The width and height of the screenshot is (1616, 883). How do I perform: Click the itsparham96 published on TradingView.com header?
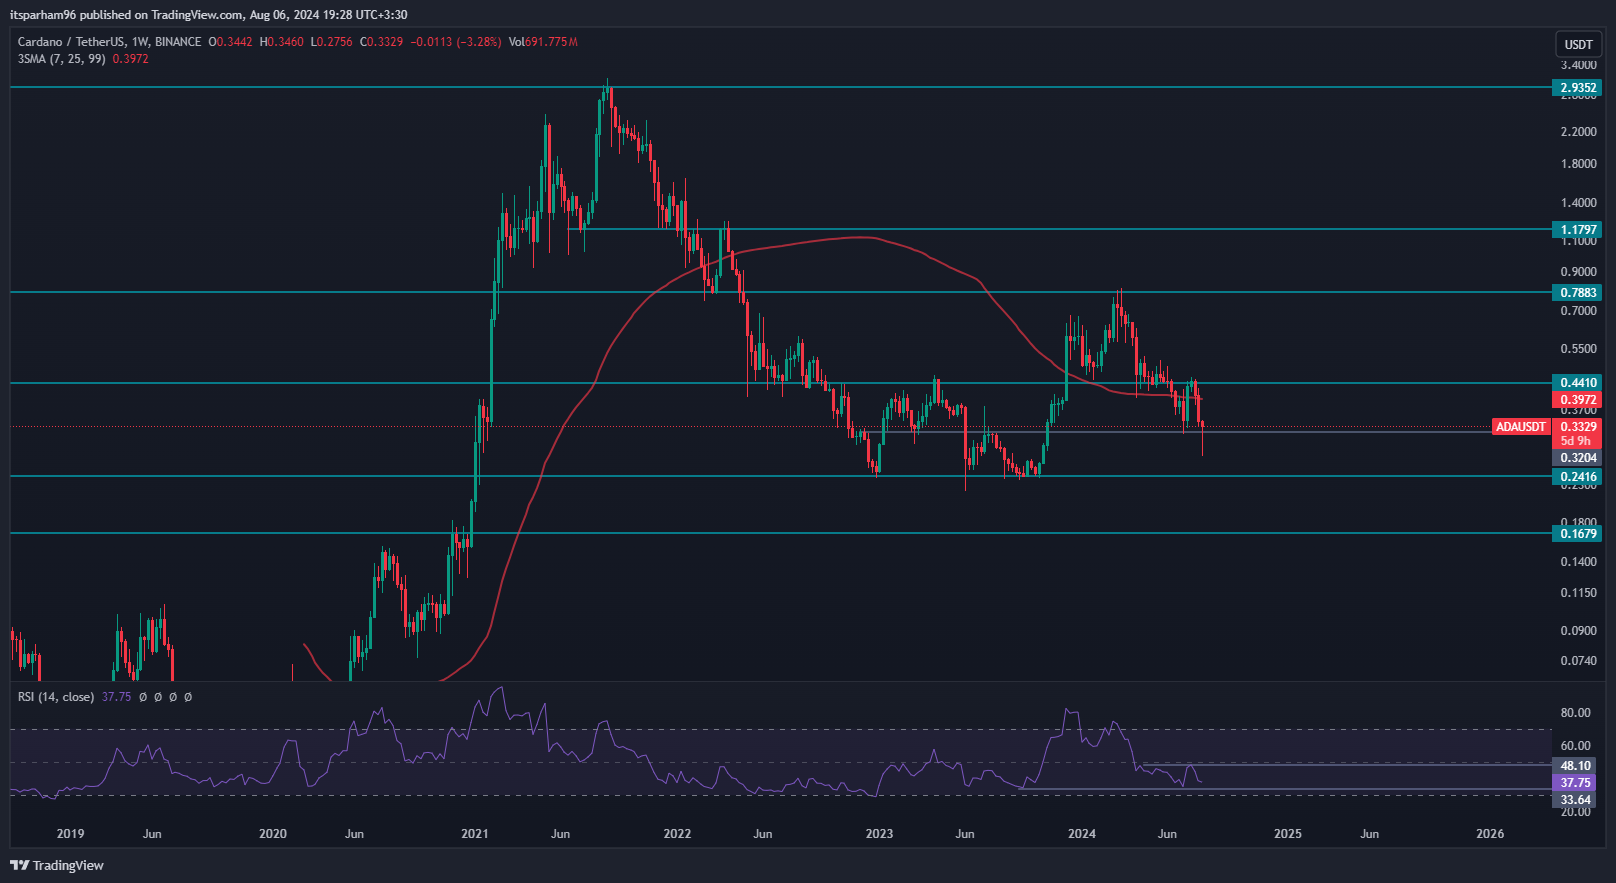click(208, 15)
